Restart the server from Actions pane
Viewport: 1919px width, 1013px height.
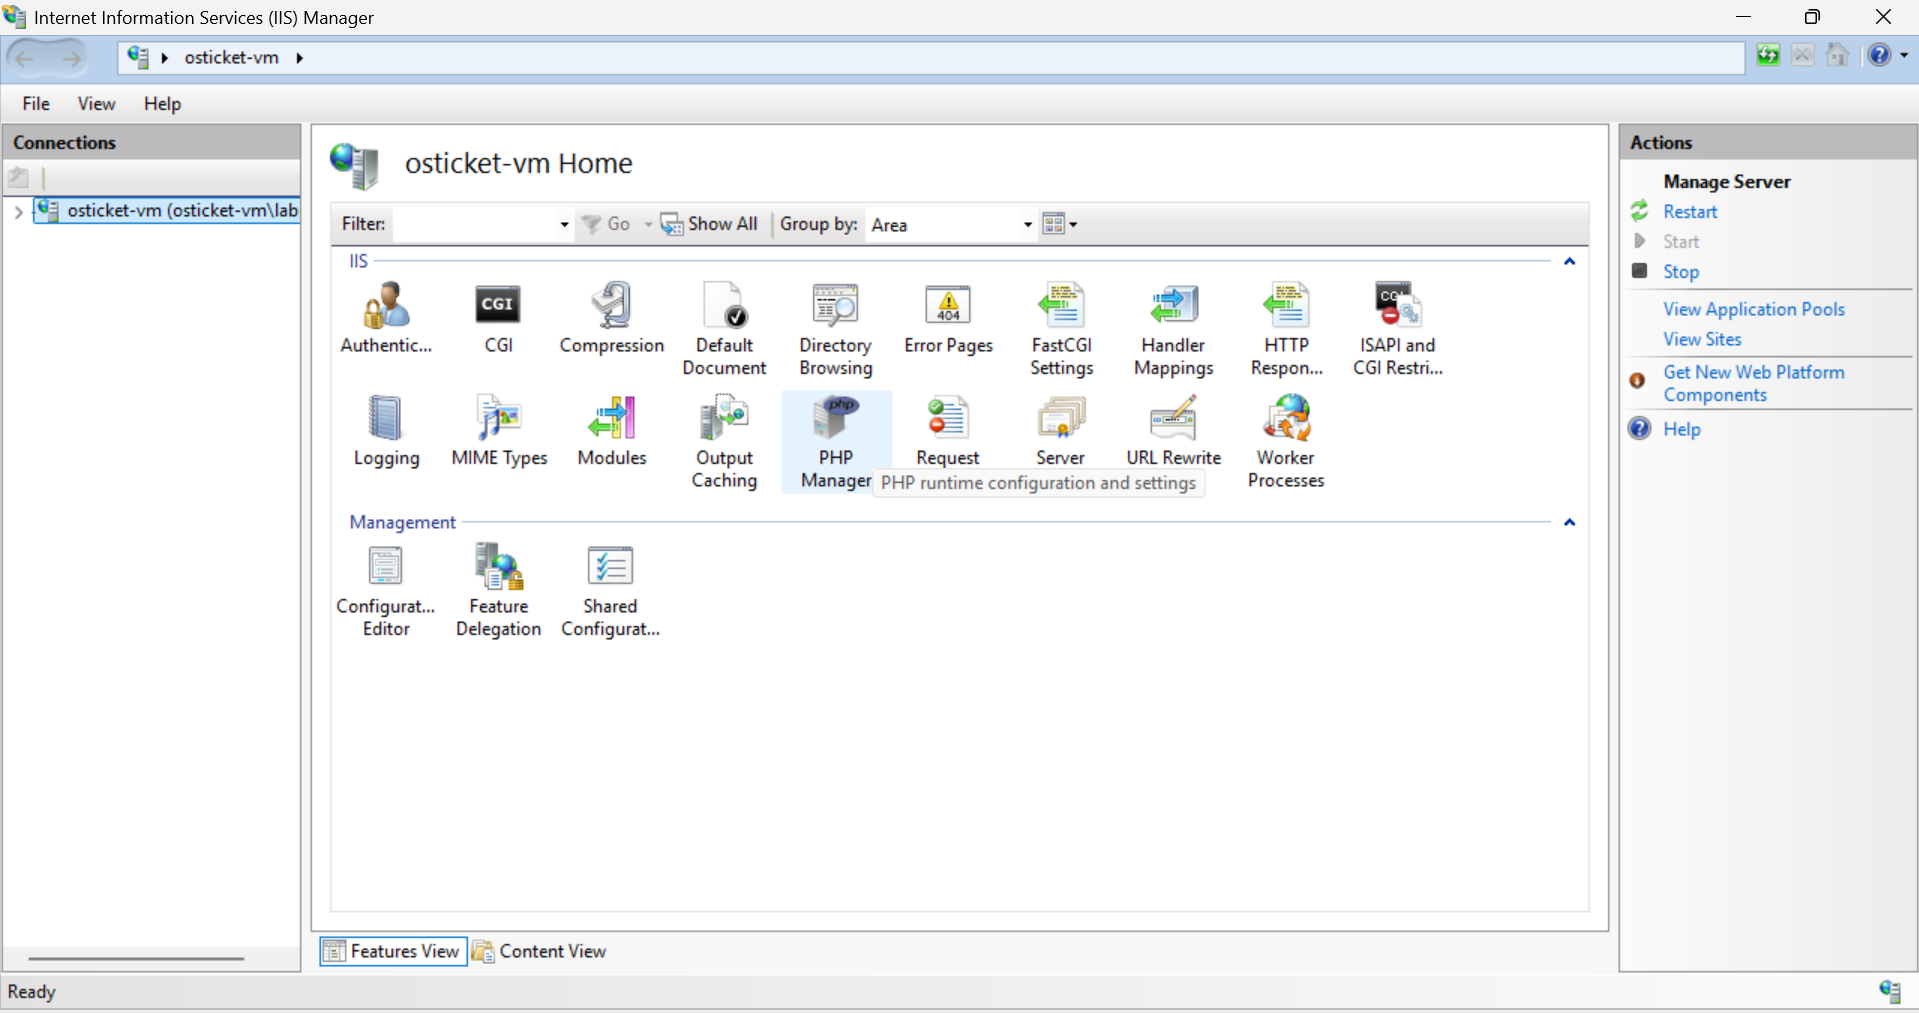(1690, 212)
